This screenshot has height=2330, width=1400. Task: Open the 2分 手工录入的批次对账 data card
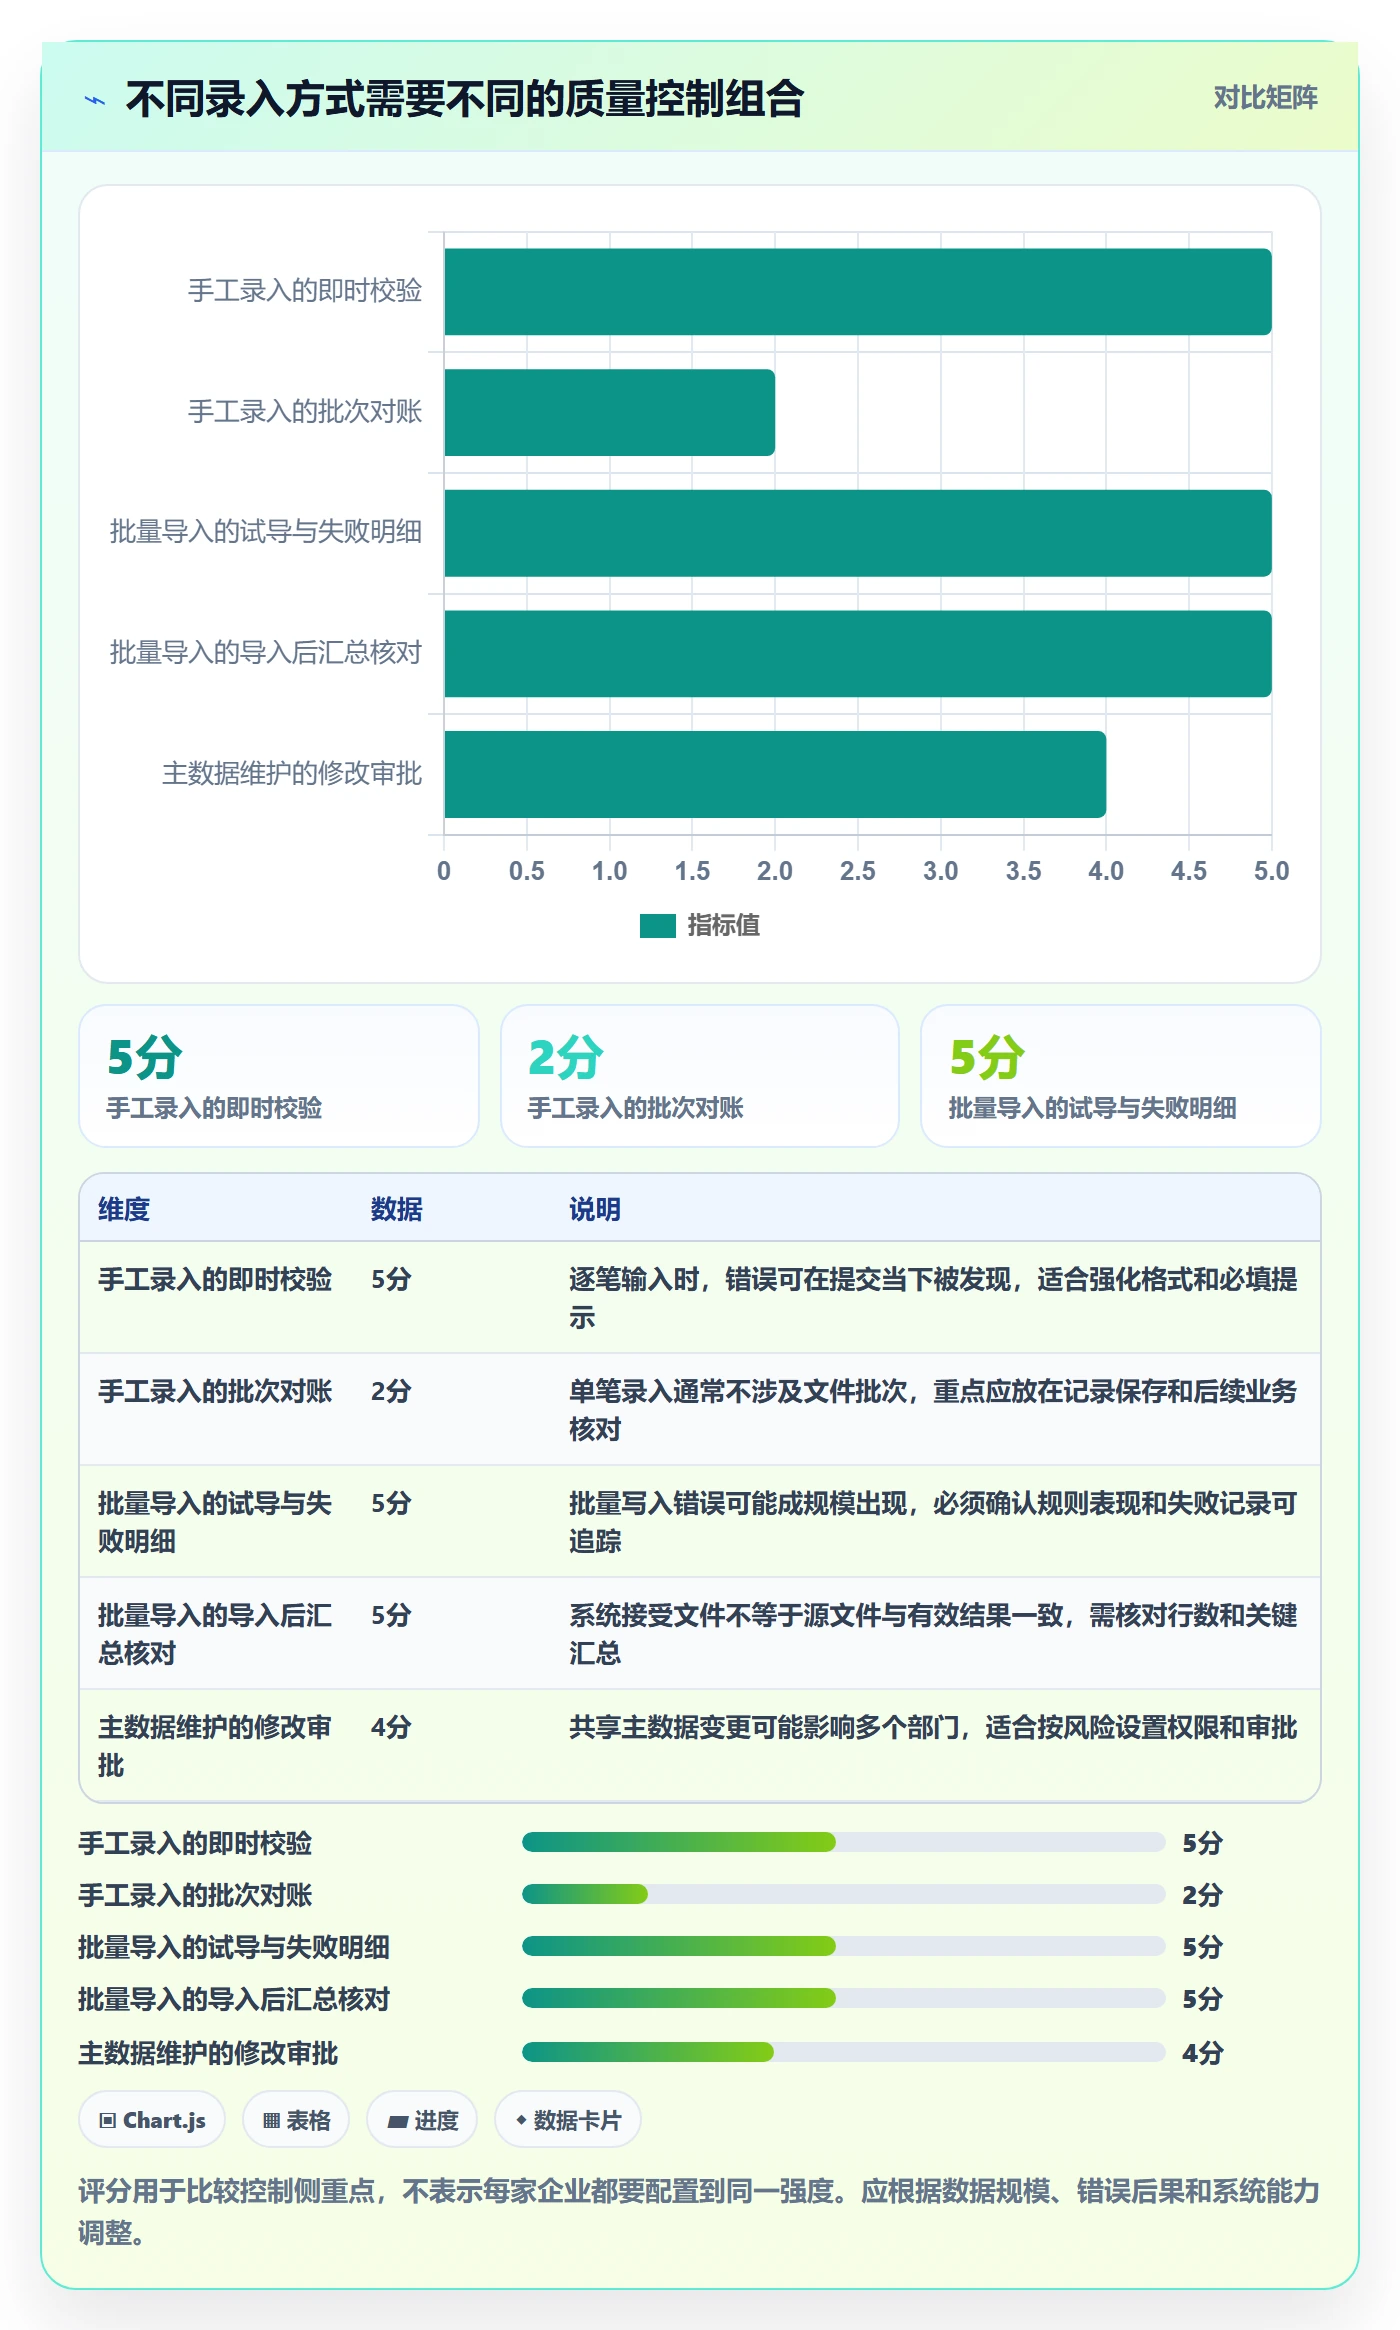click(x=700, y=1076)
